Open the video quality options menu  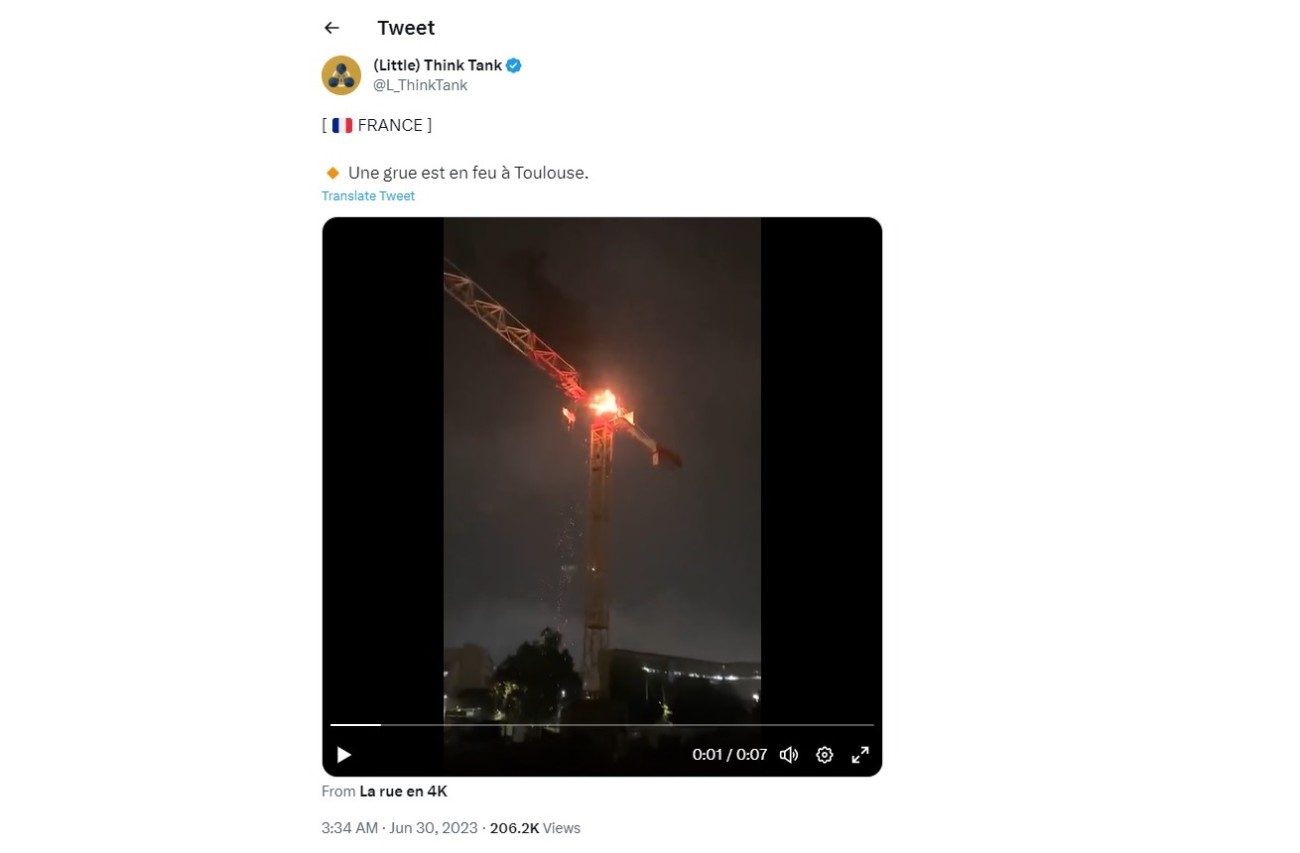[x=824, y=755]
